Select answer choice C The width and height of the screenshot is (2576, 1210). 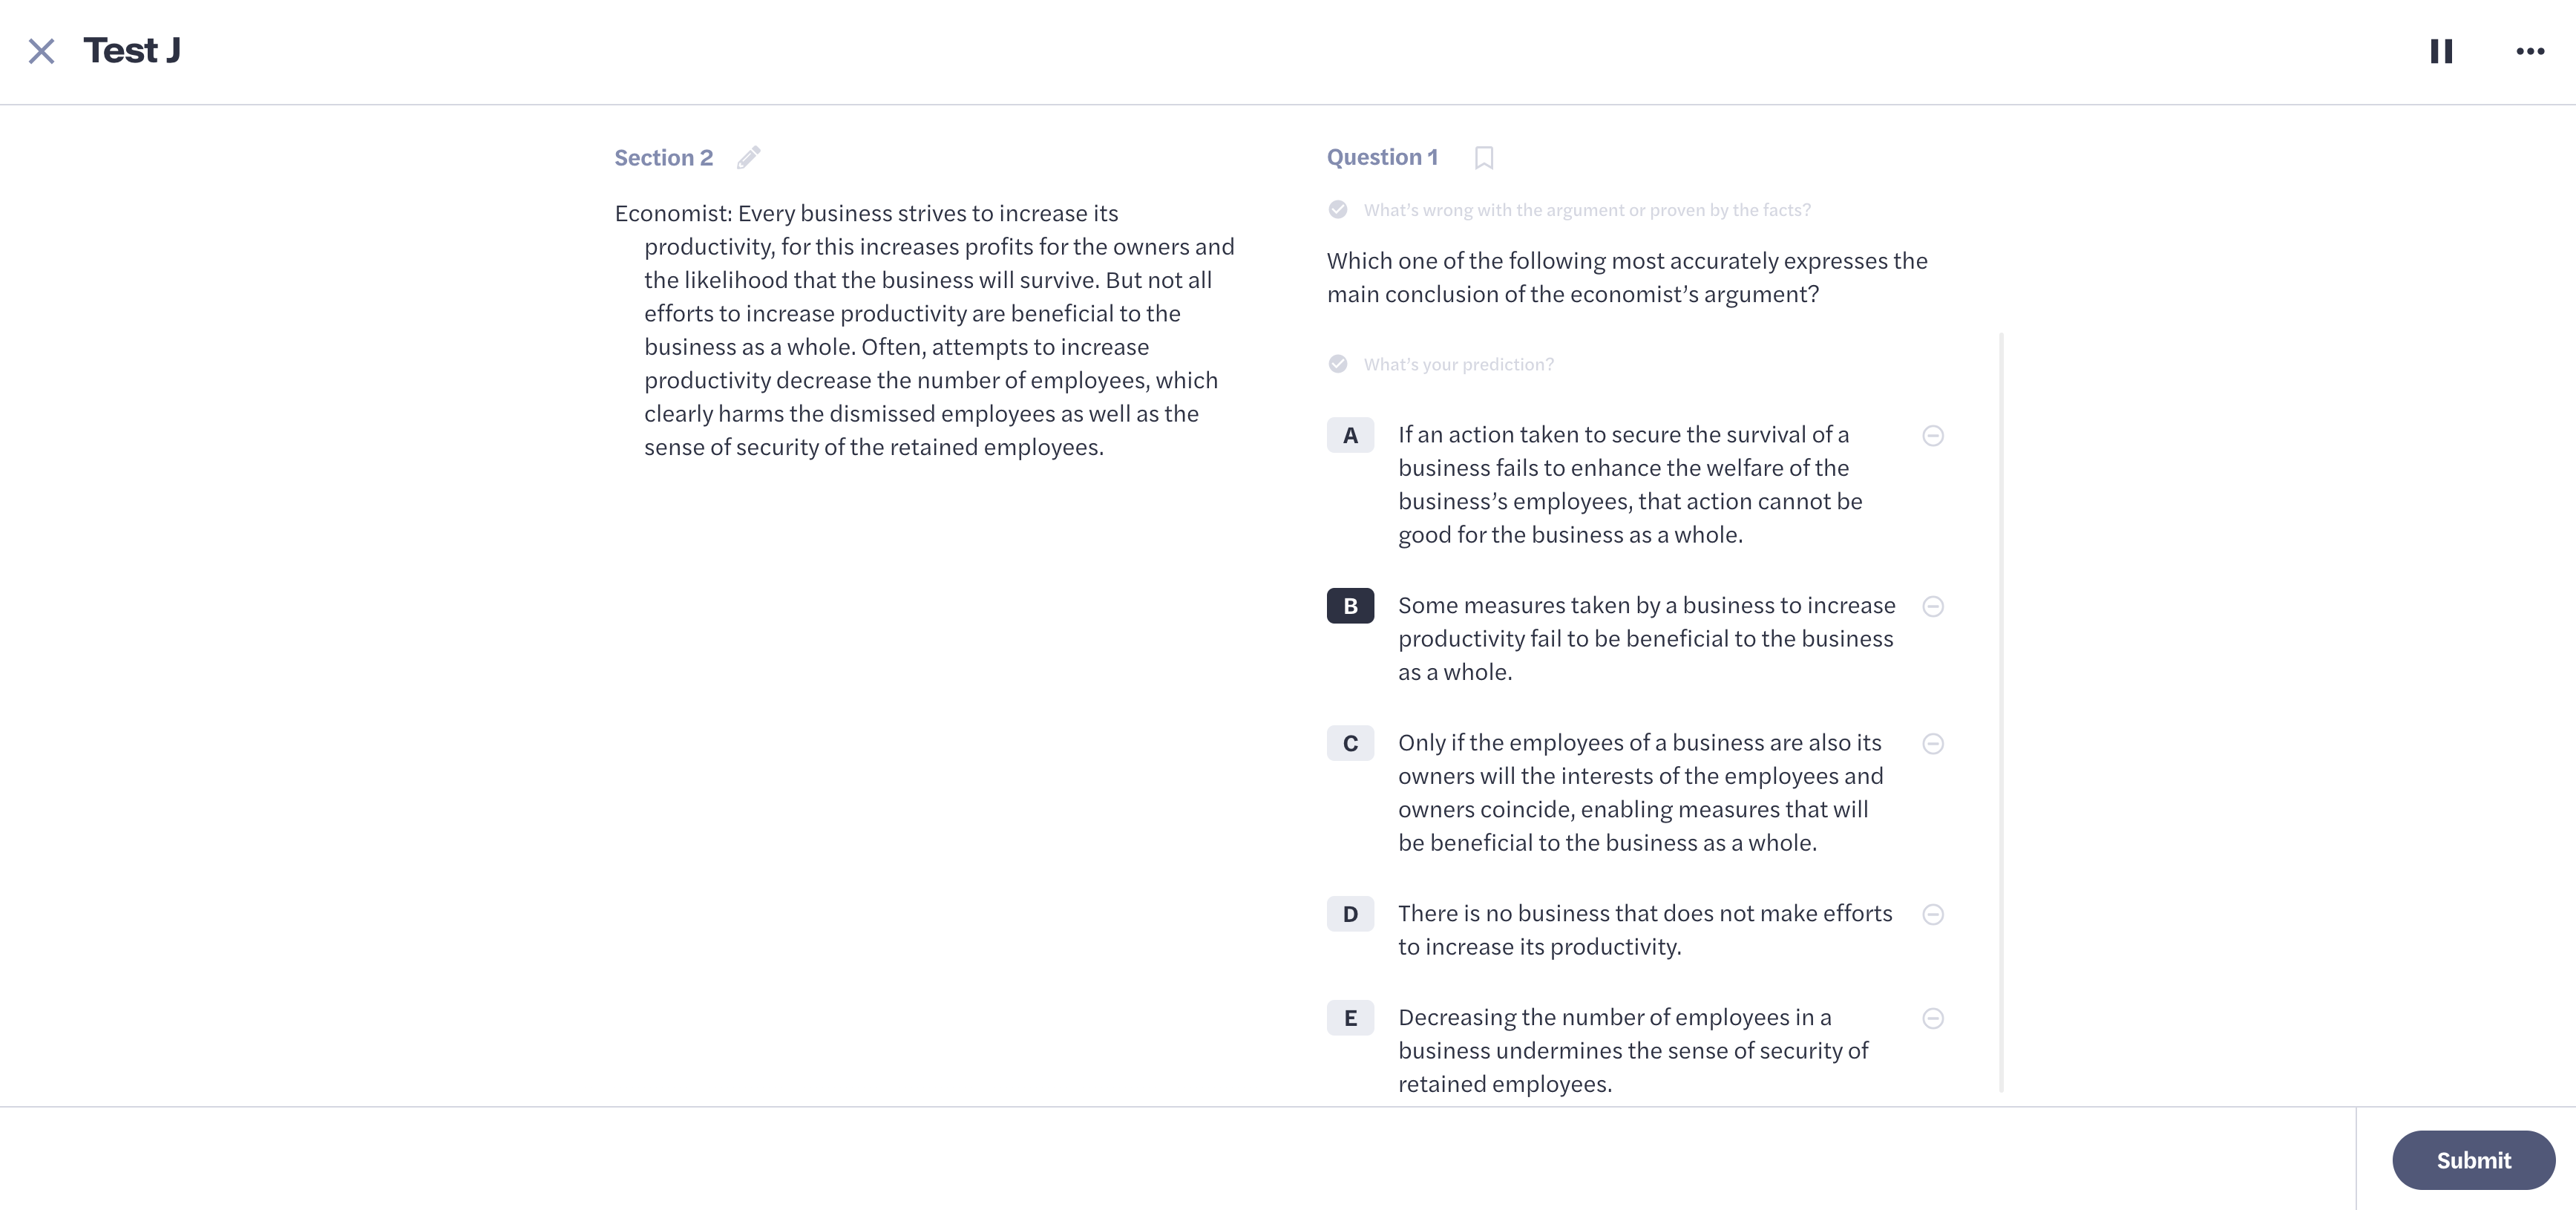(x=1350, y=743)
